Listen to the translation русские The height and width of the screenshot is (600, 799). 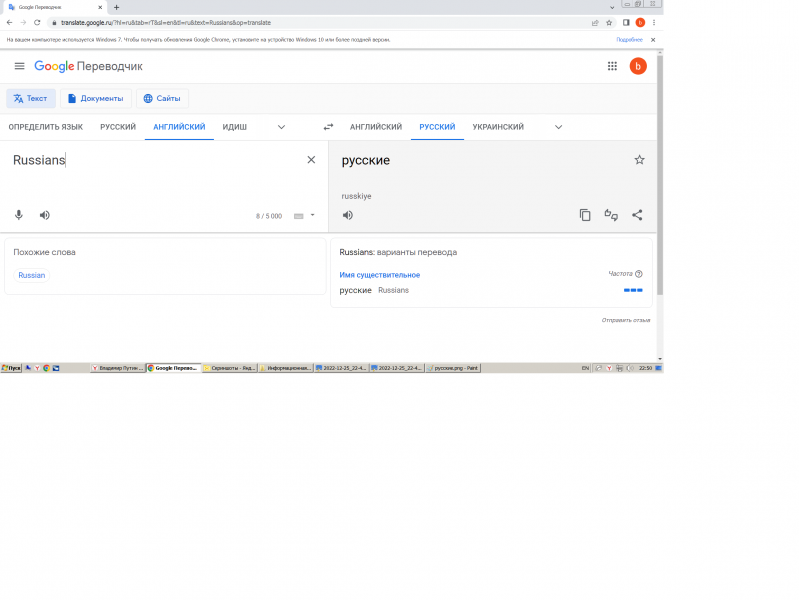click(348, 215)
